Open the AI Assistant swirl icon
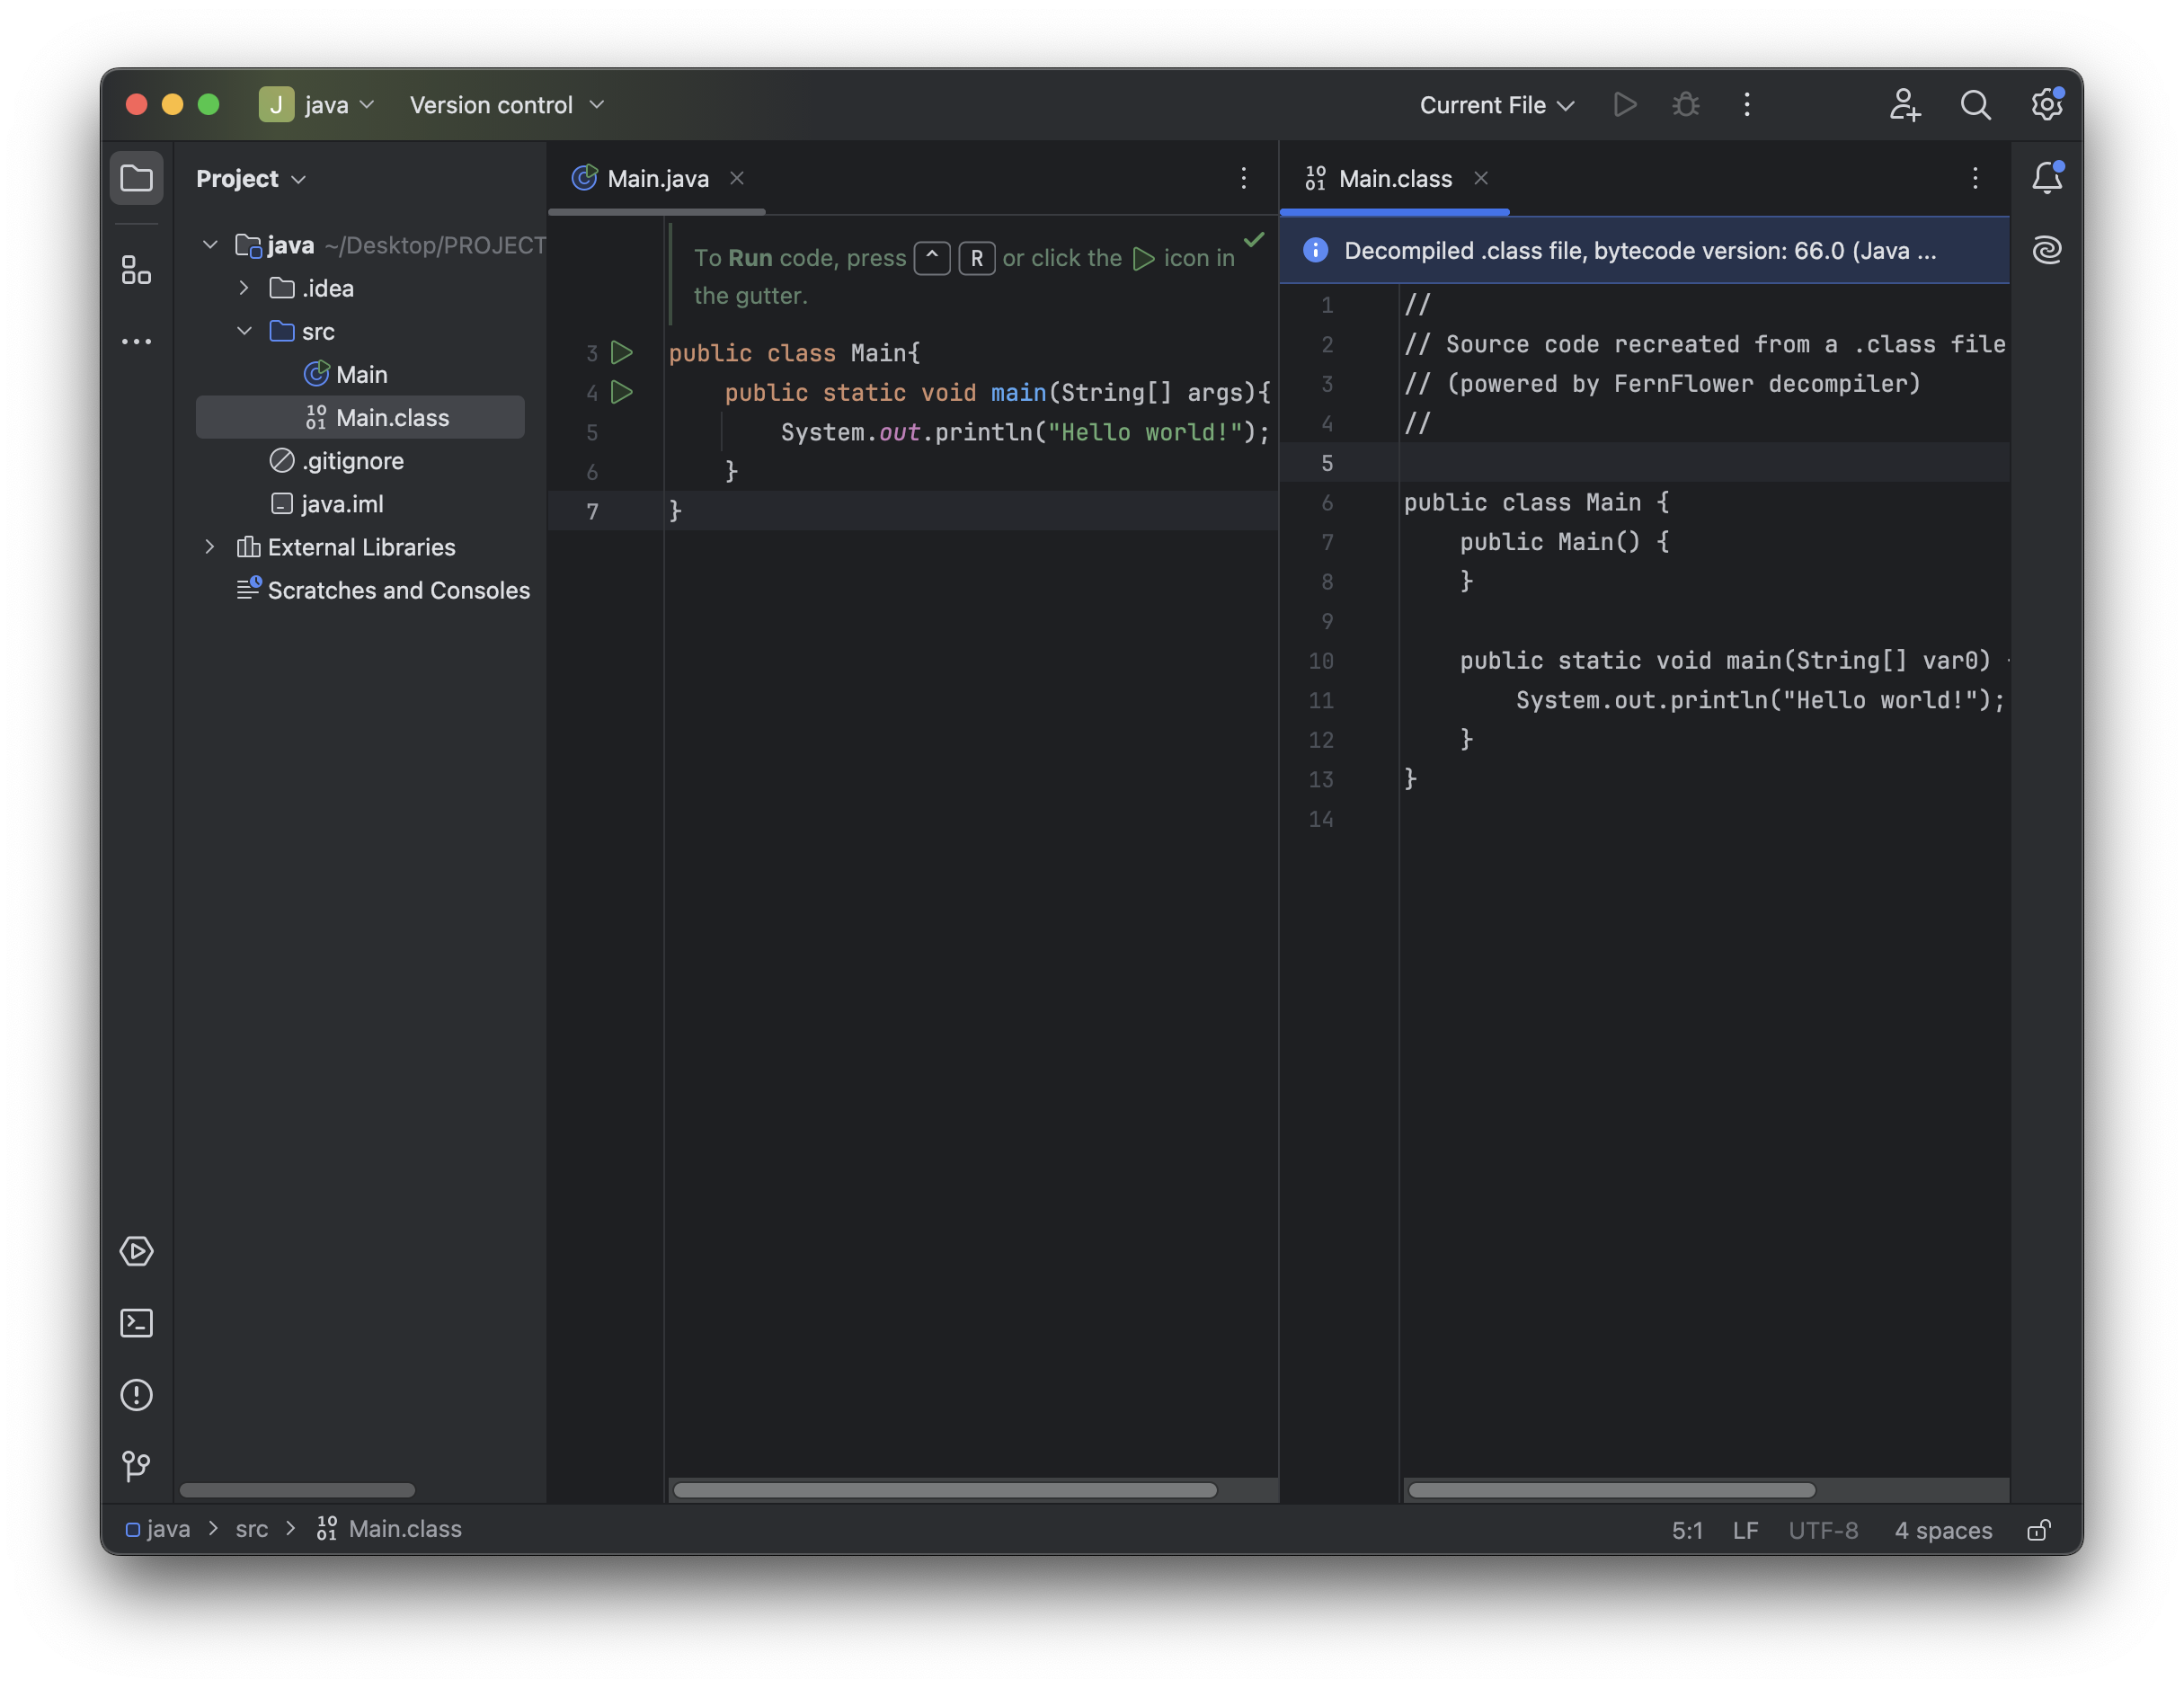 click(x=2046, y=250)
